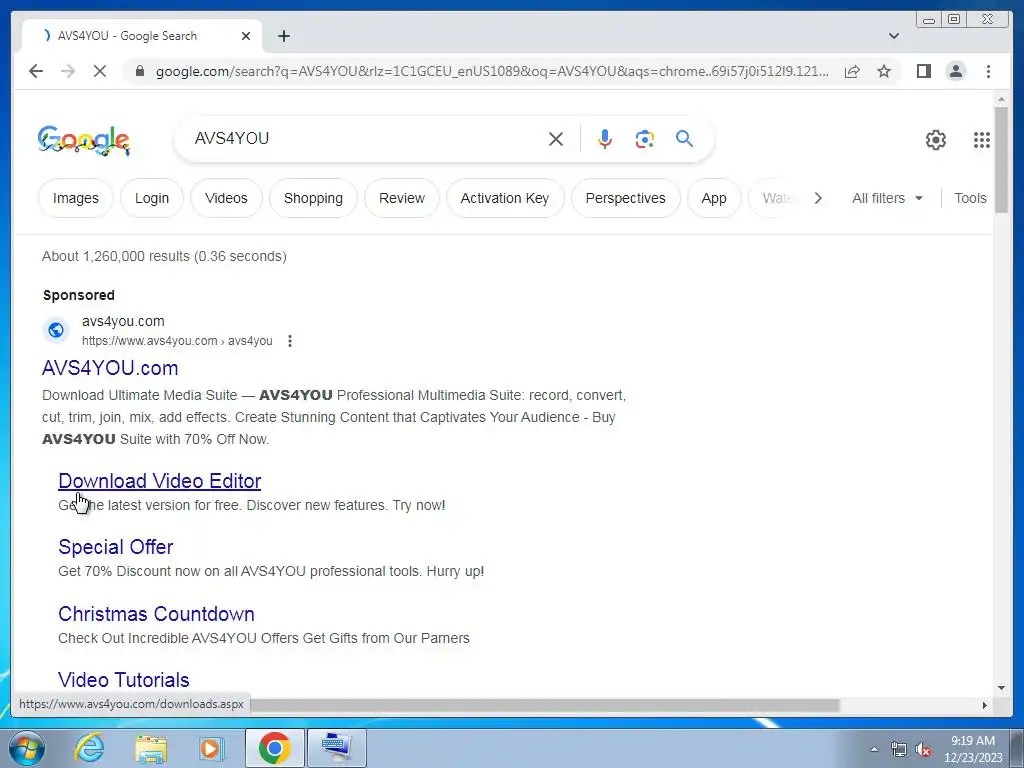Switch to Shopping results
This screenshot has width=1024, height=768.
[x=313, y=198]
